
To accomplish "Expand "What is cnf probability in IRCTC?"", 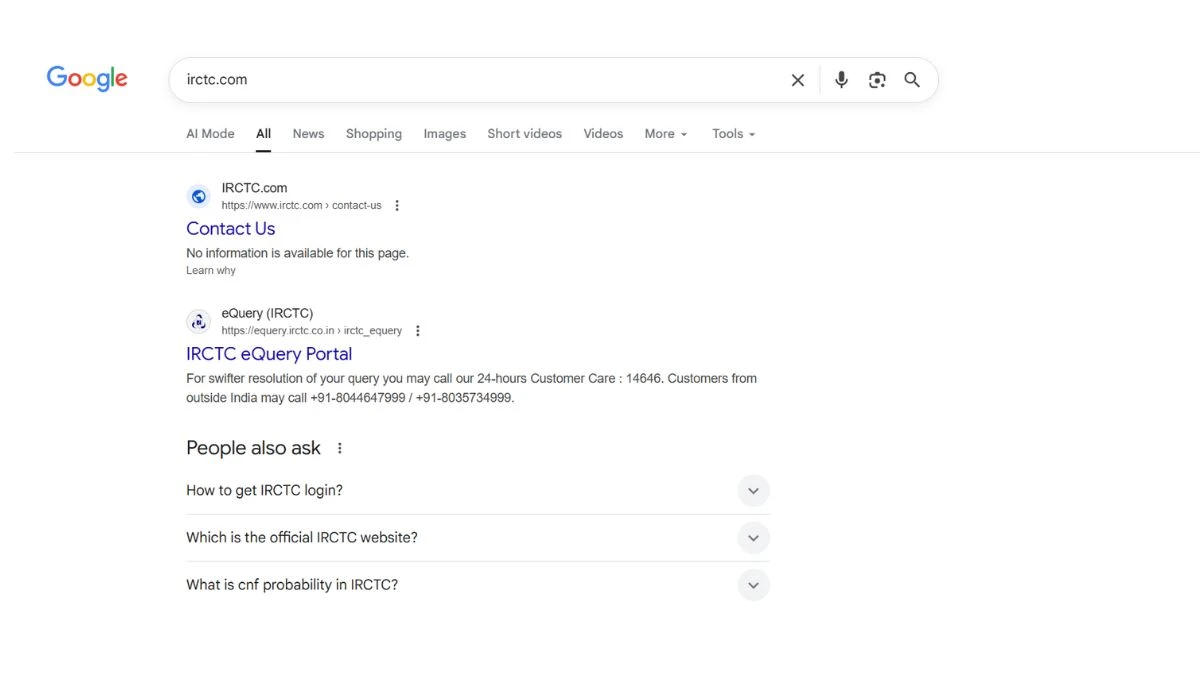I will coord(753,585).
